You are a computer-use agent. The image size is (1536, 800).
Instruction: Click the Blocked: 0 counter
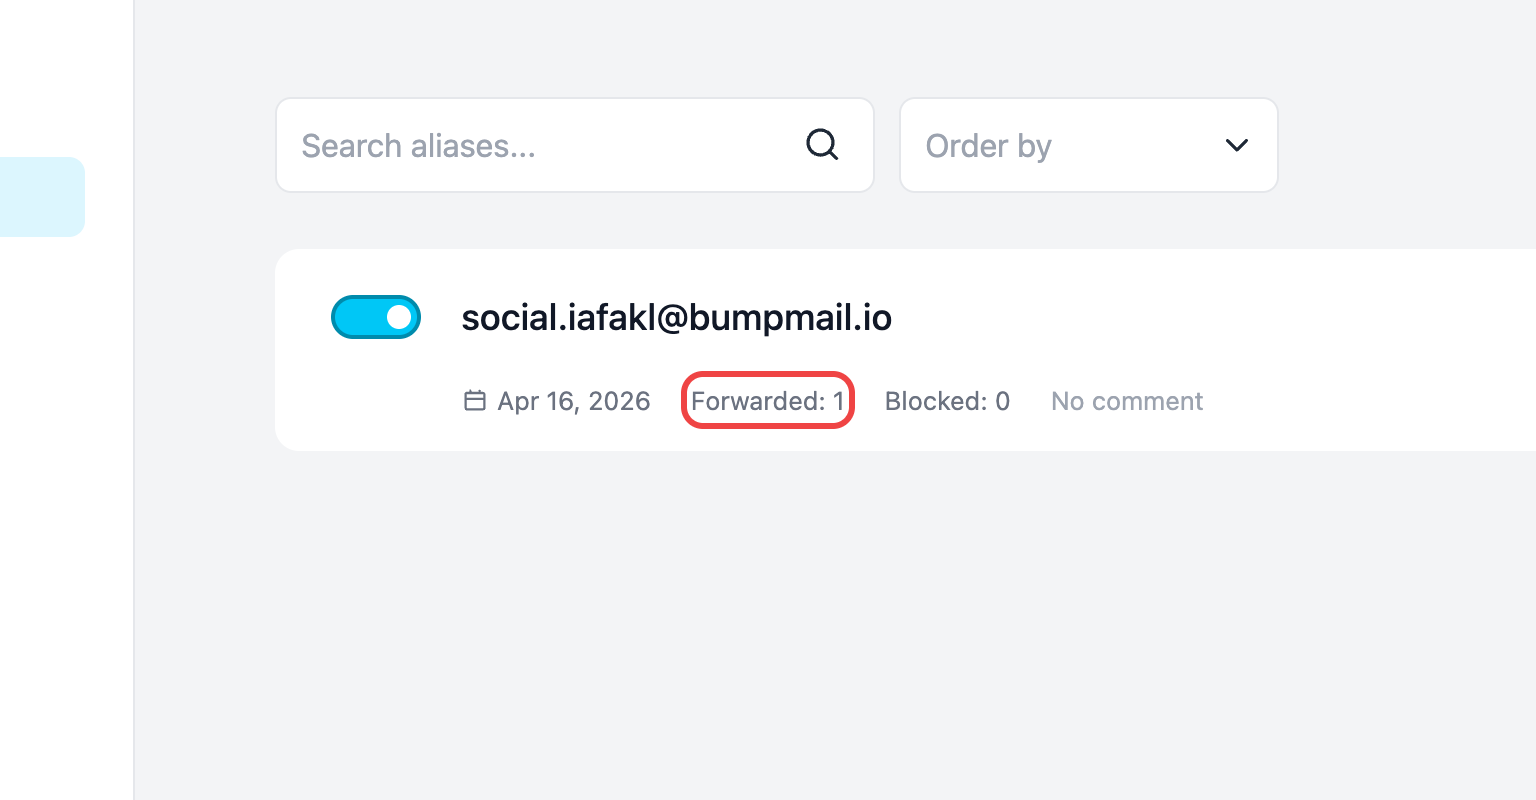pyautogui.click(x=947, y=401)
